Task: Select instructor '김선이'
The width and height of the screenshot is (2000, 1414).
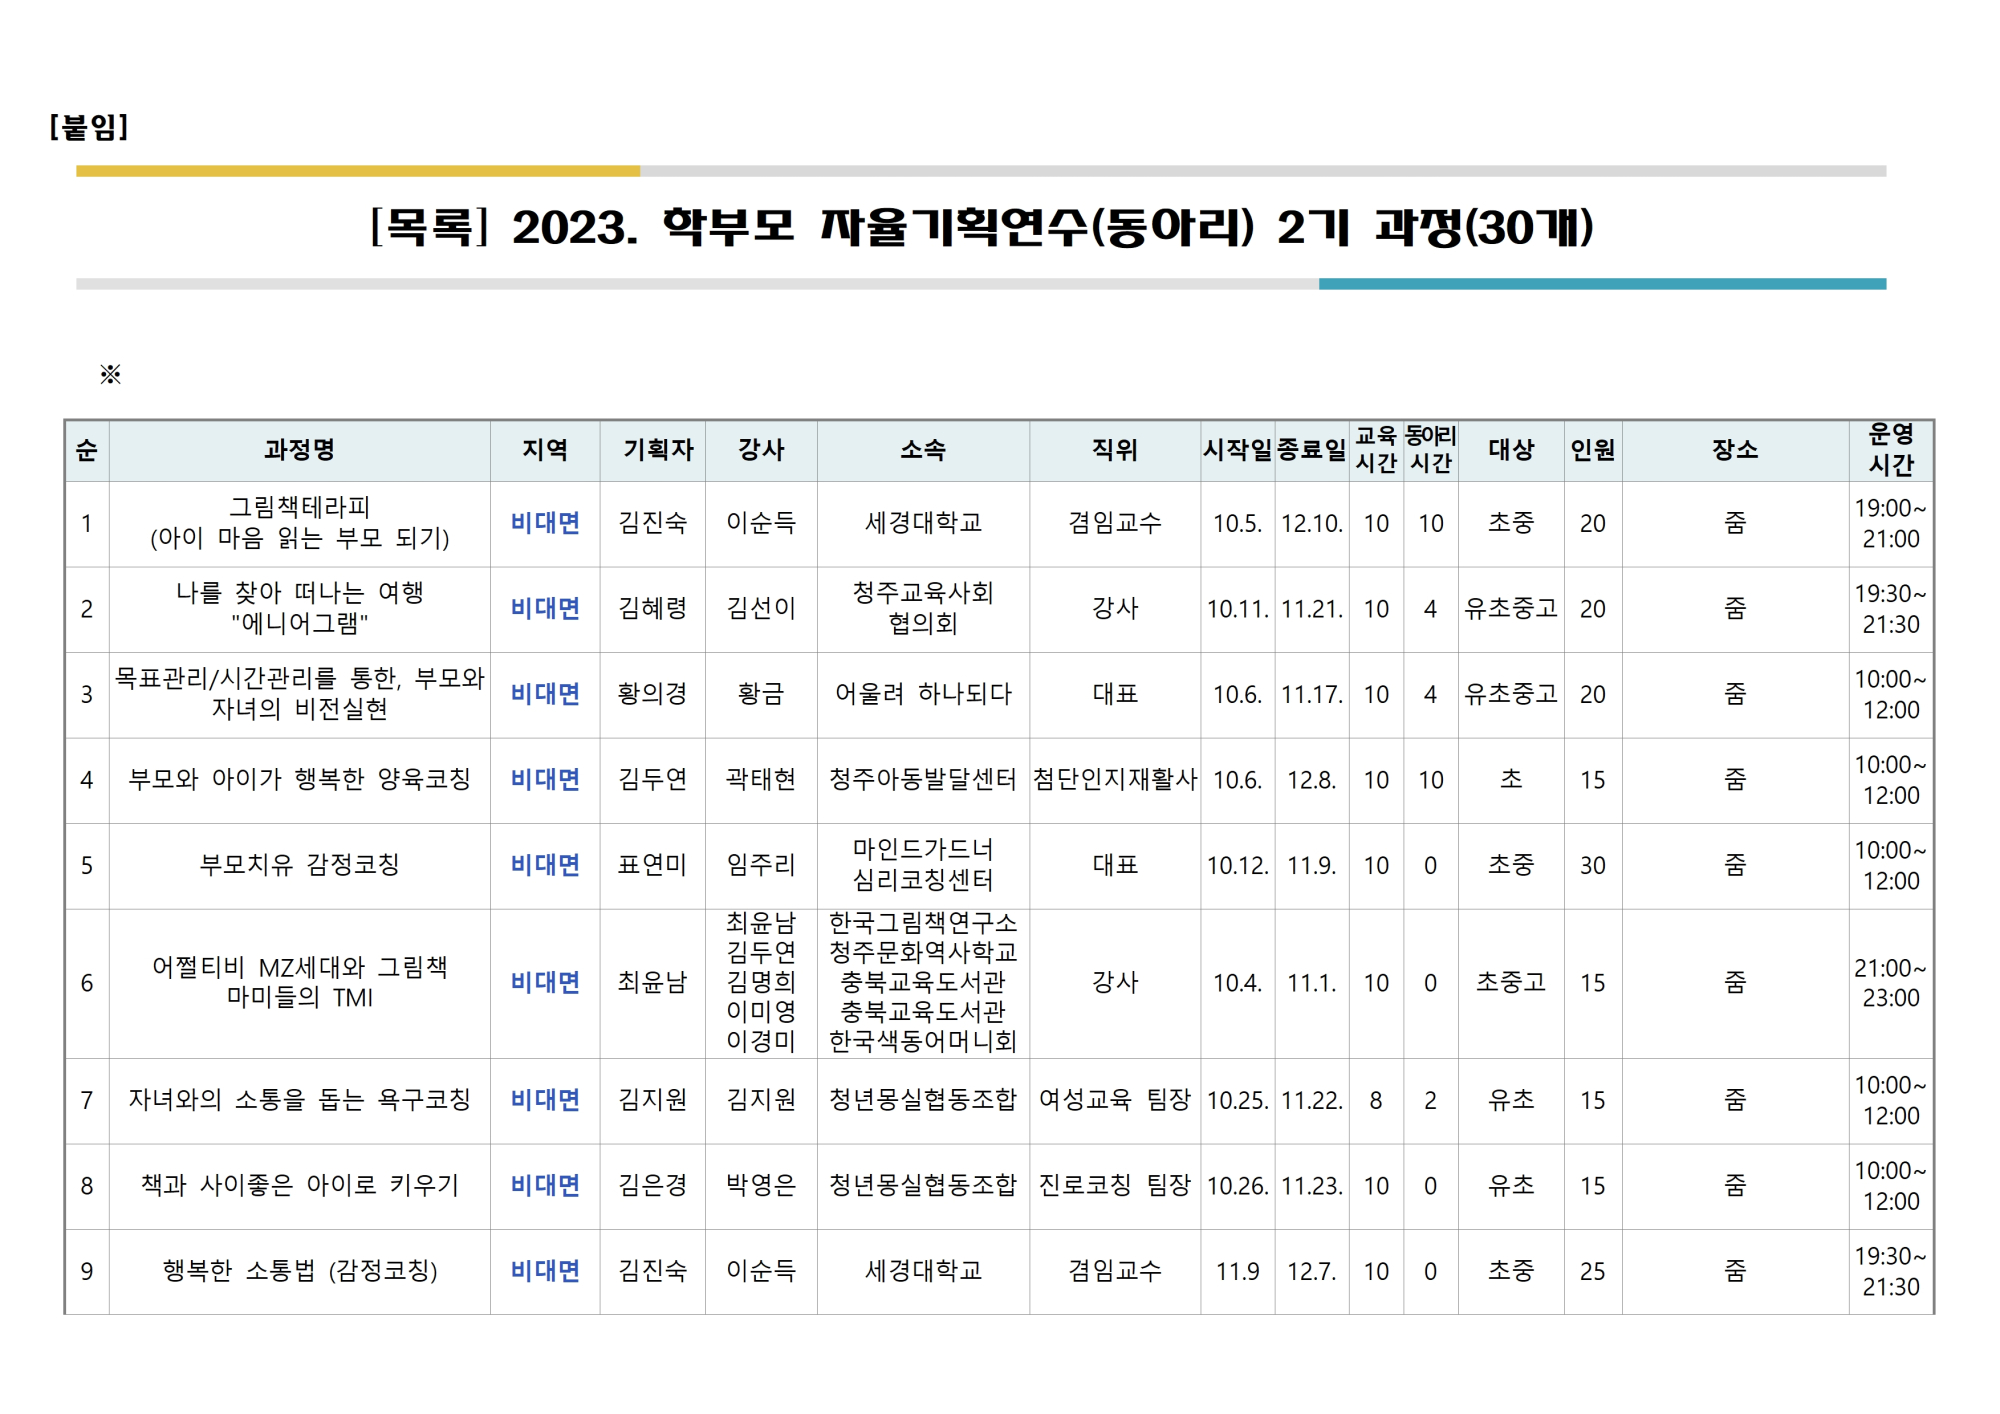Action: click(761, 608)
